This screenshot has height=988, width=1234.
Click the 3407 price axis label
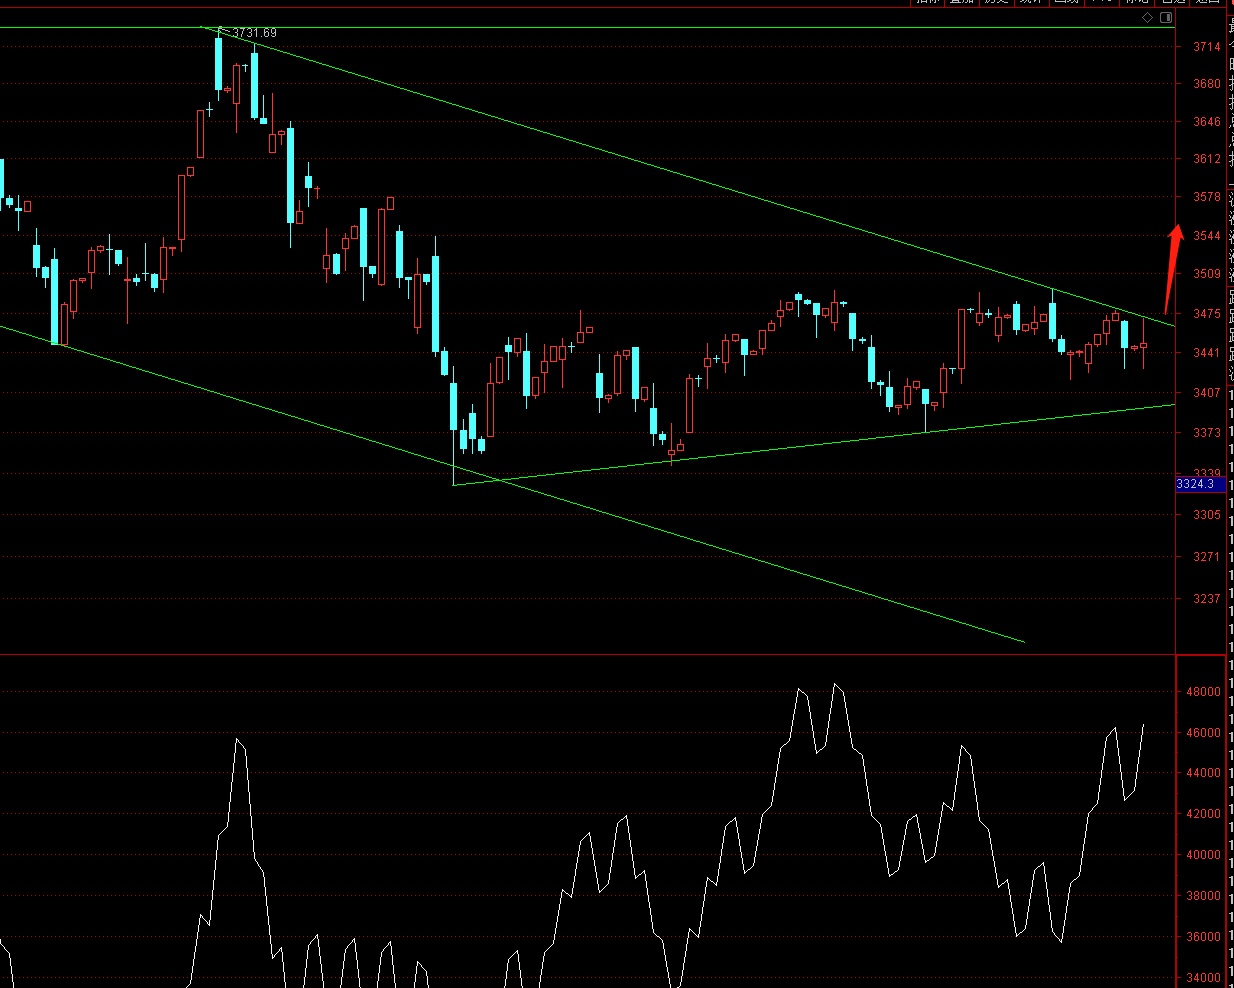point(1206,393)
